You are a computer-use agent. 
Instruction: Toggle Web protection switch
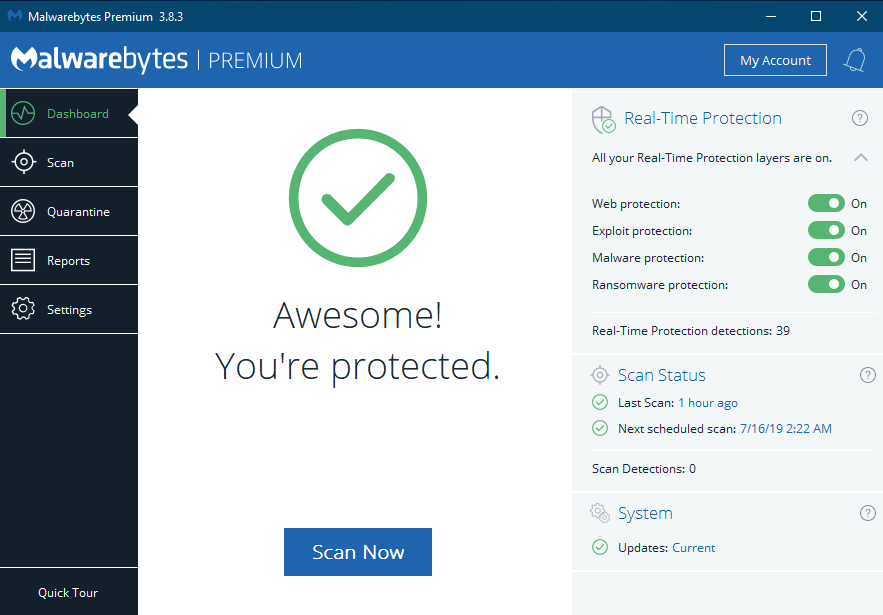826,203
